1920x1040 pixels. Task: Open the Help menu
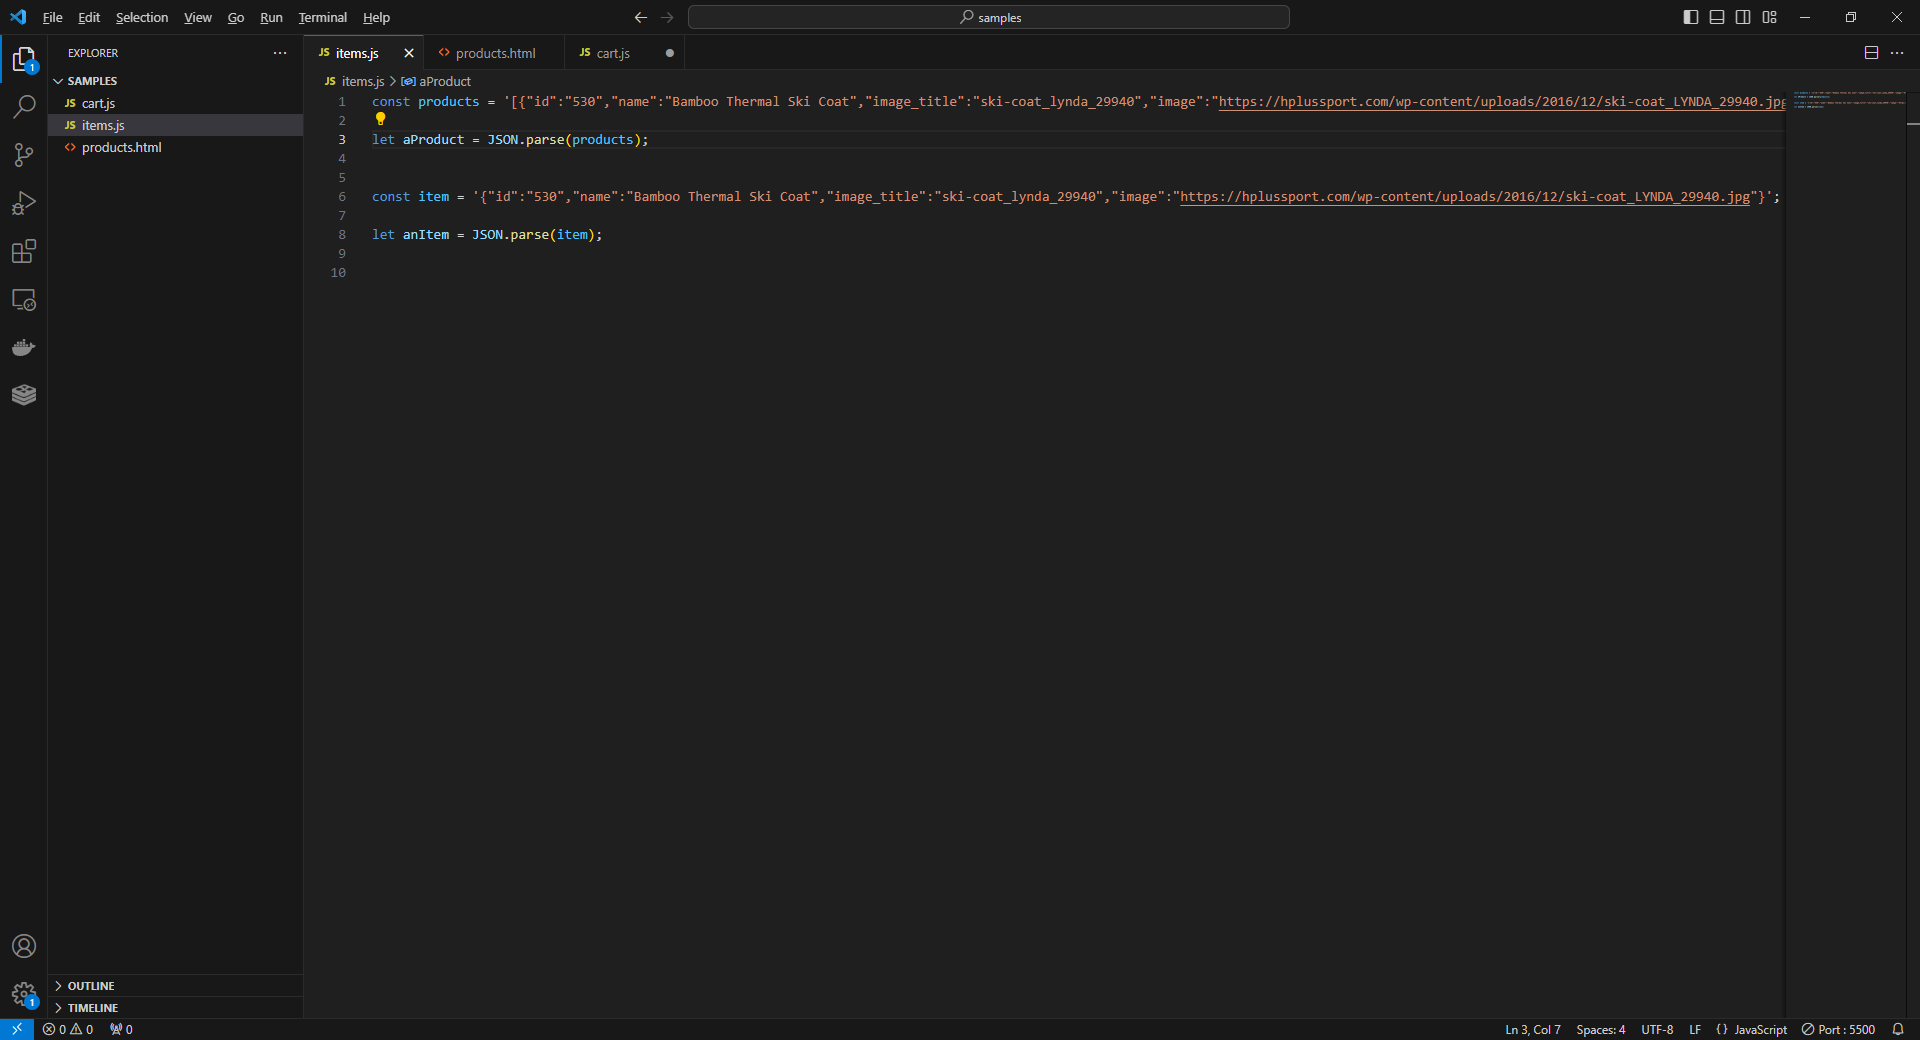pos(376,17)
